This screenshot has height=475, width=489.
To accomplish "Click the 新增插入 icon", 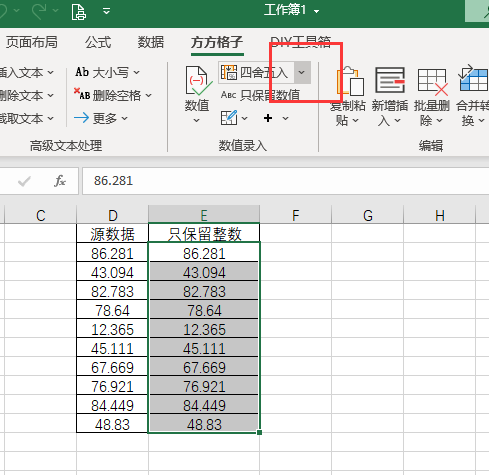I will pyautogui.click(x=390, y=80).
